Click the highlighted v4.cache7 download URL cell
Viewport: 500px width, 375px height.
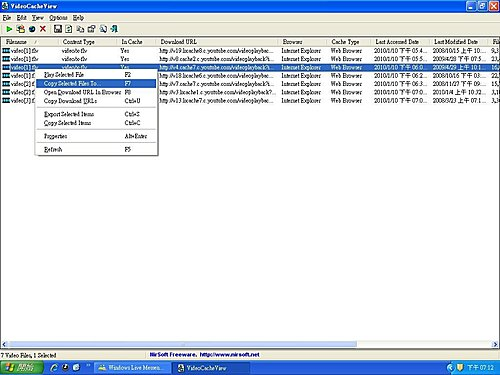(216, 67)
